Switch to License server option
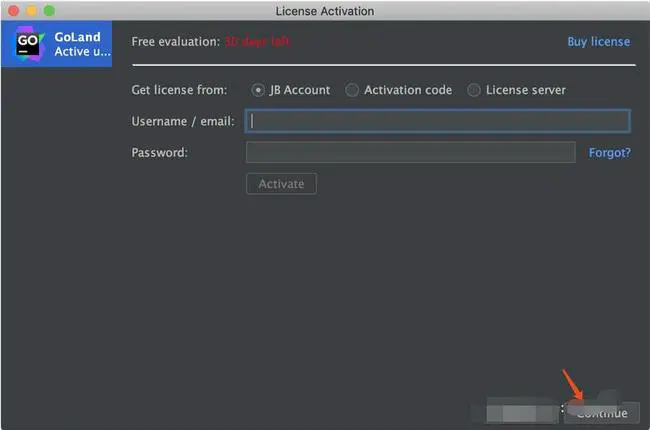This screenshot has height=430, width=650. click(x=474, y=90)
